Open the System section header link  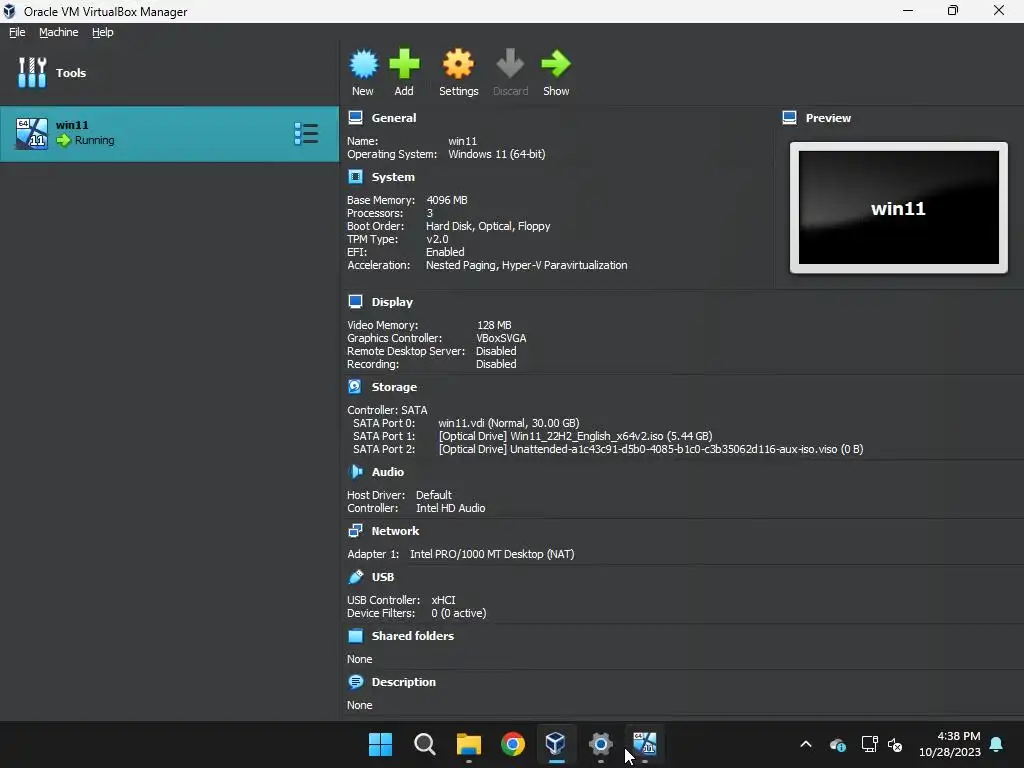pyautogui.click(x=393, y=177)
